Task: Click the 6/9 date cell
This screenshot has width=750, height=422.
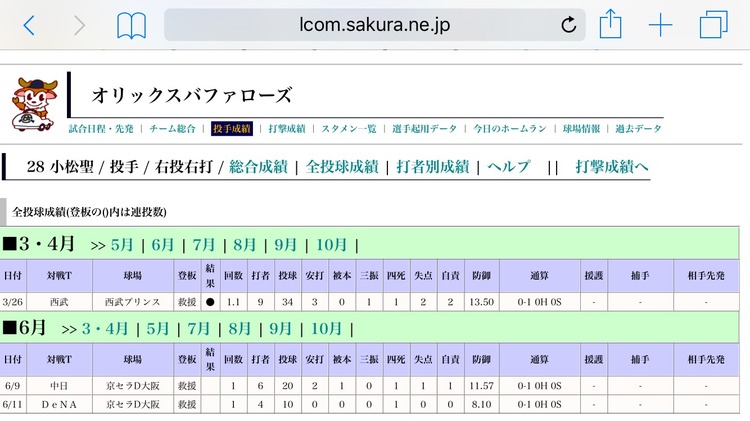Action: tap(13, 386)
